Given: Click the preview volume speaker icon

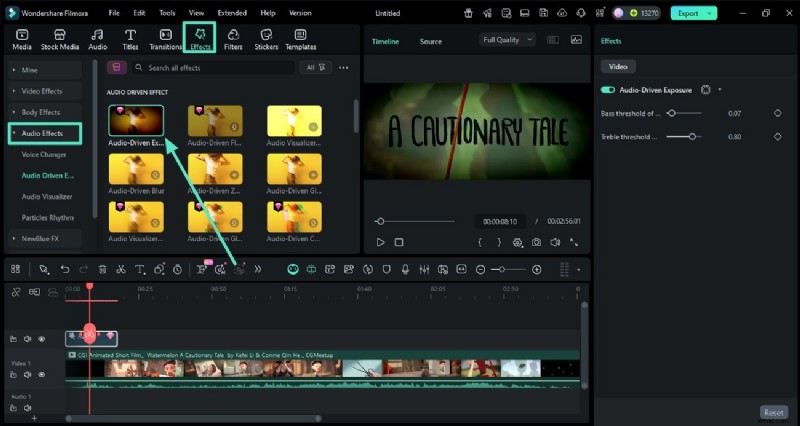Looking at the screenshot, I should click(555, 243).
